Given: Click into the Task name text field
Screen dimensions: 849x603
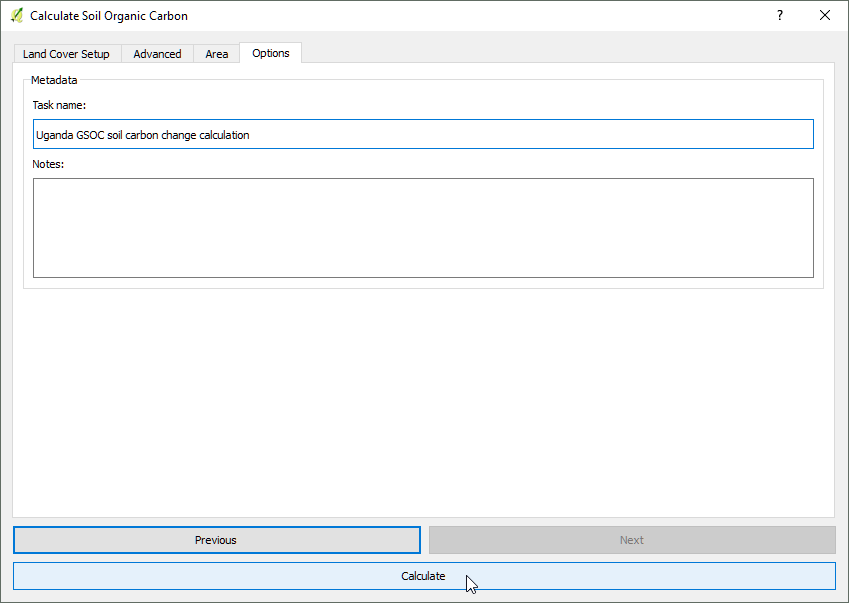Looking at the screenshot, I should click(500, 135).
